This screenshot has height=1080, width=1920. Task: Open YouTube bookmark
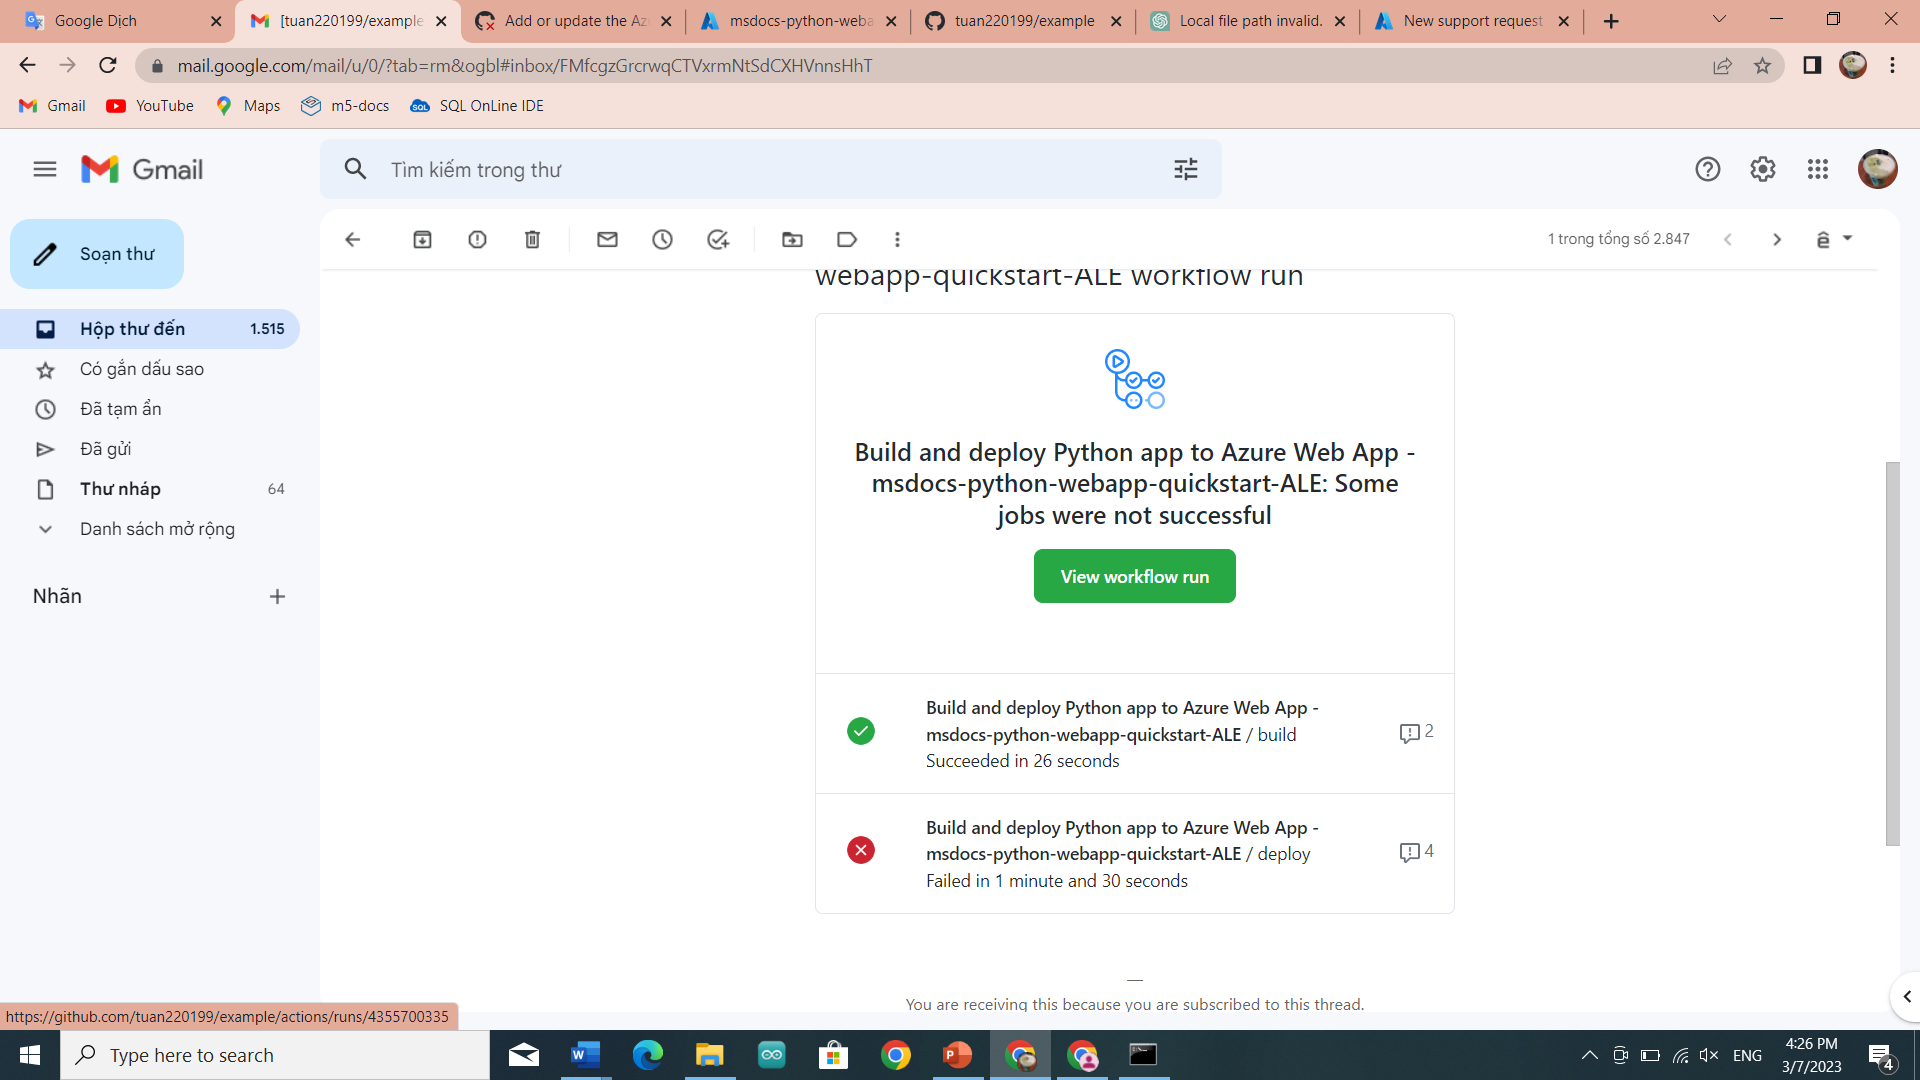point(150,106)
